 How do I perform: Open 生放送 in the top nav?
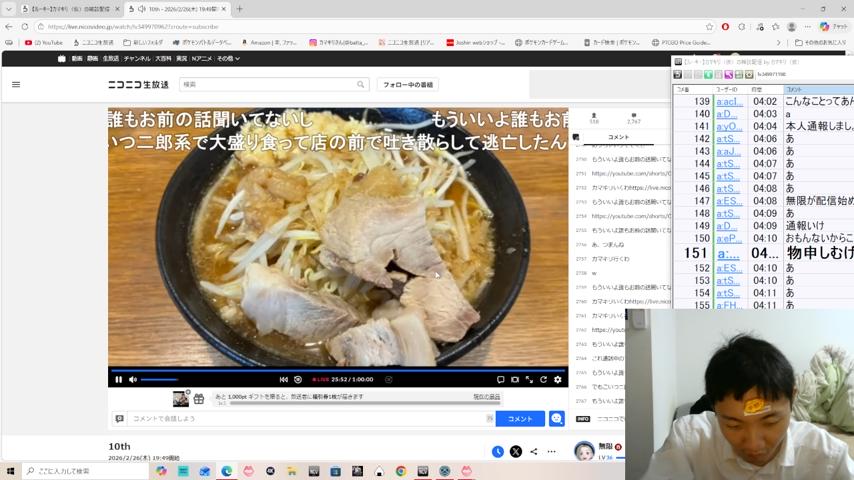tap(111, 58)
